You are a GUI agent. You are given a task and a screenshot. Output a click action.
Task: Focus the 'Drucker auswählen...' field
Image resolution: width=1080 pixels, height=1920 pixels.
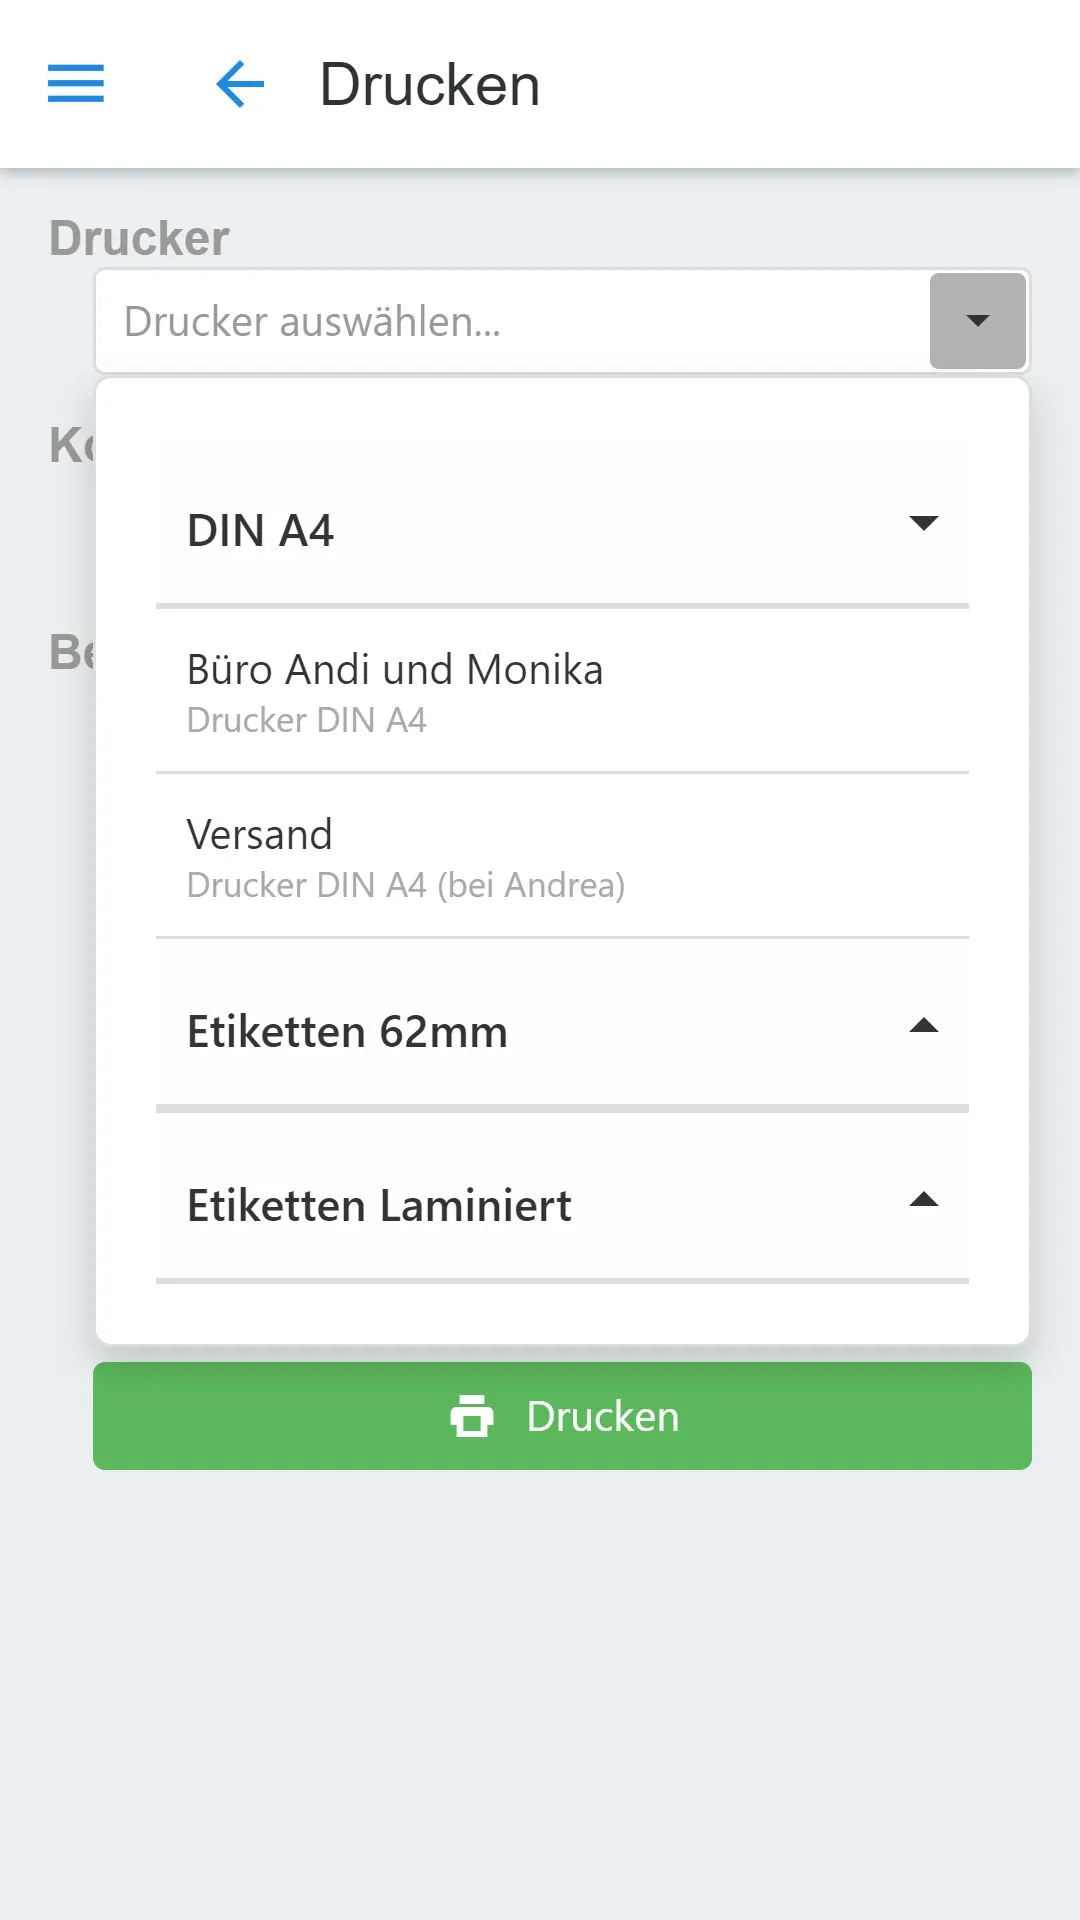pyautogui.click(x=513, y=321)
